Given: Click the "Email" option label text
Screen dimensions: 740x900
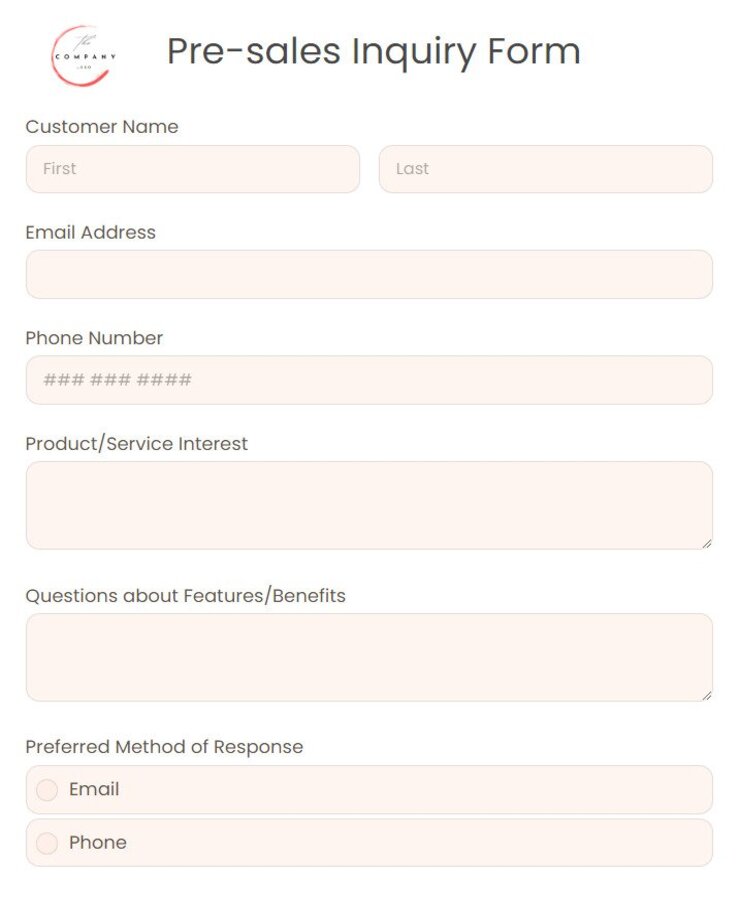Looking at the screenshot, I should pos(94,789).
